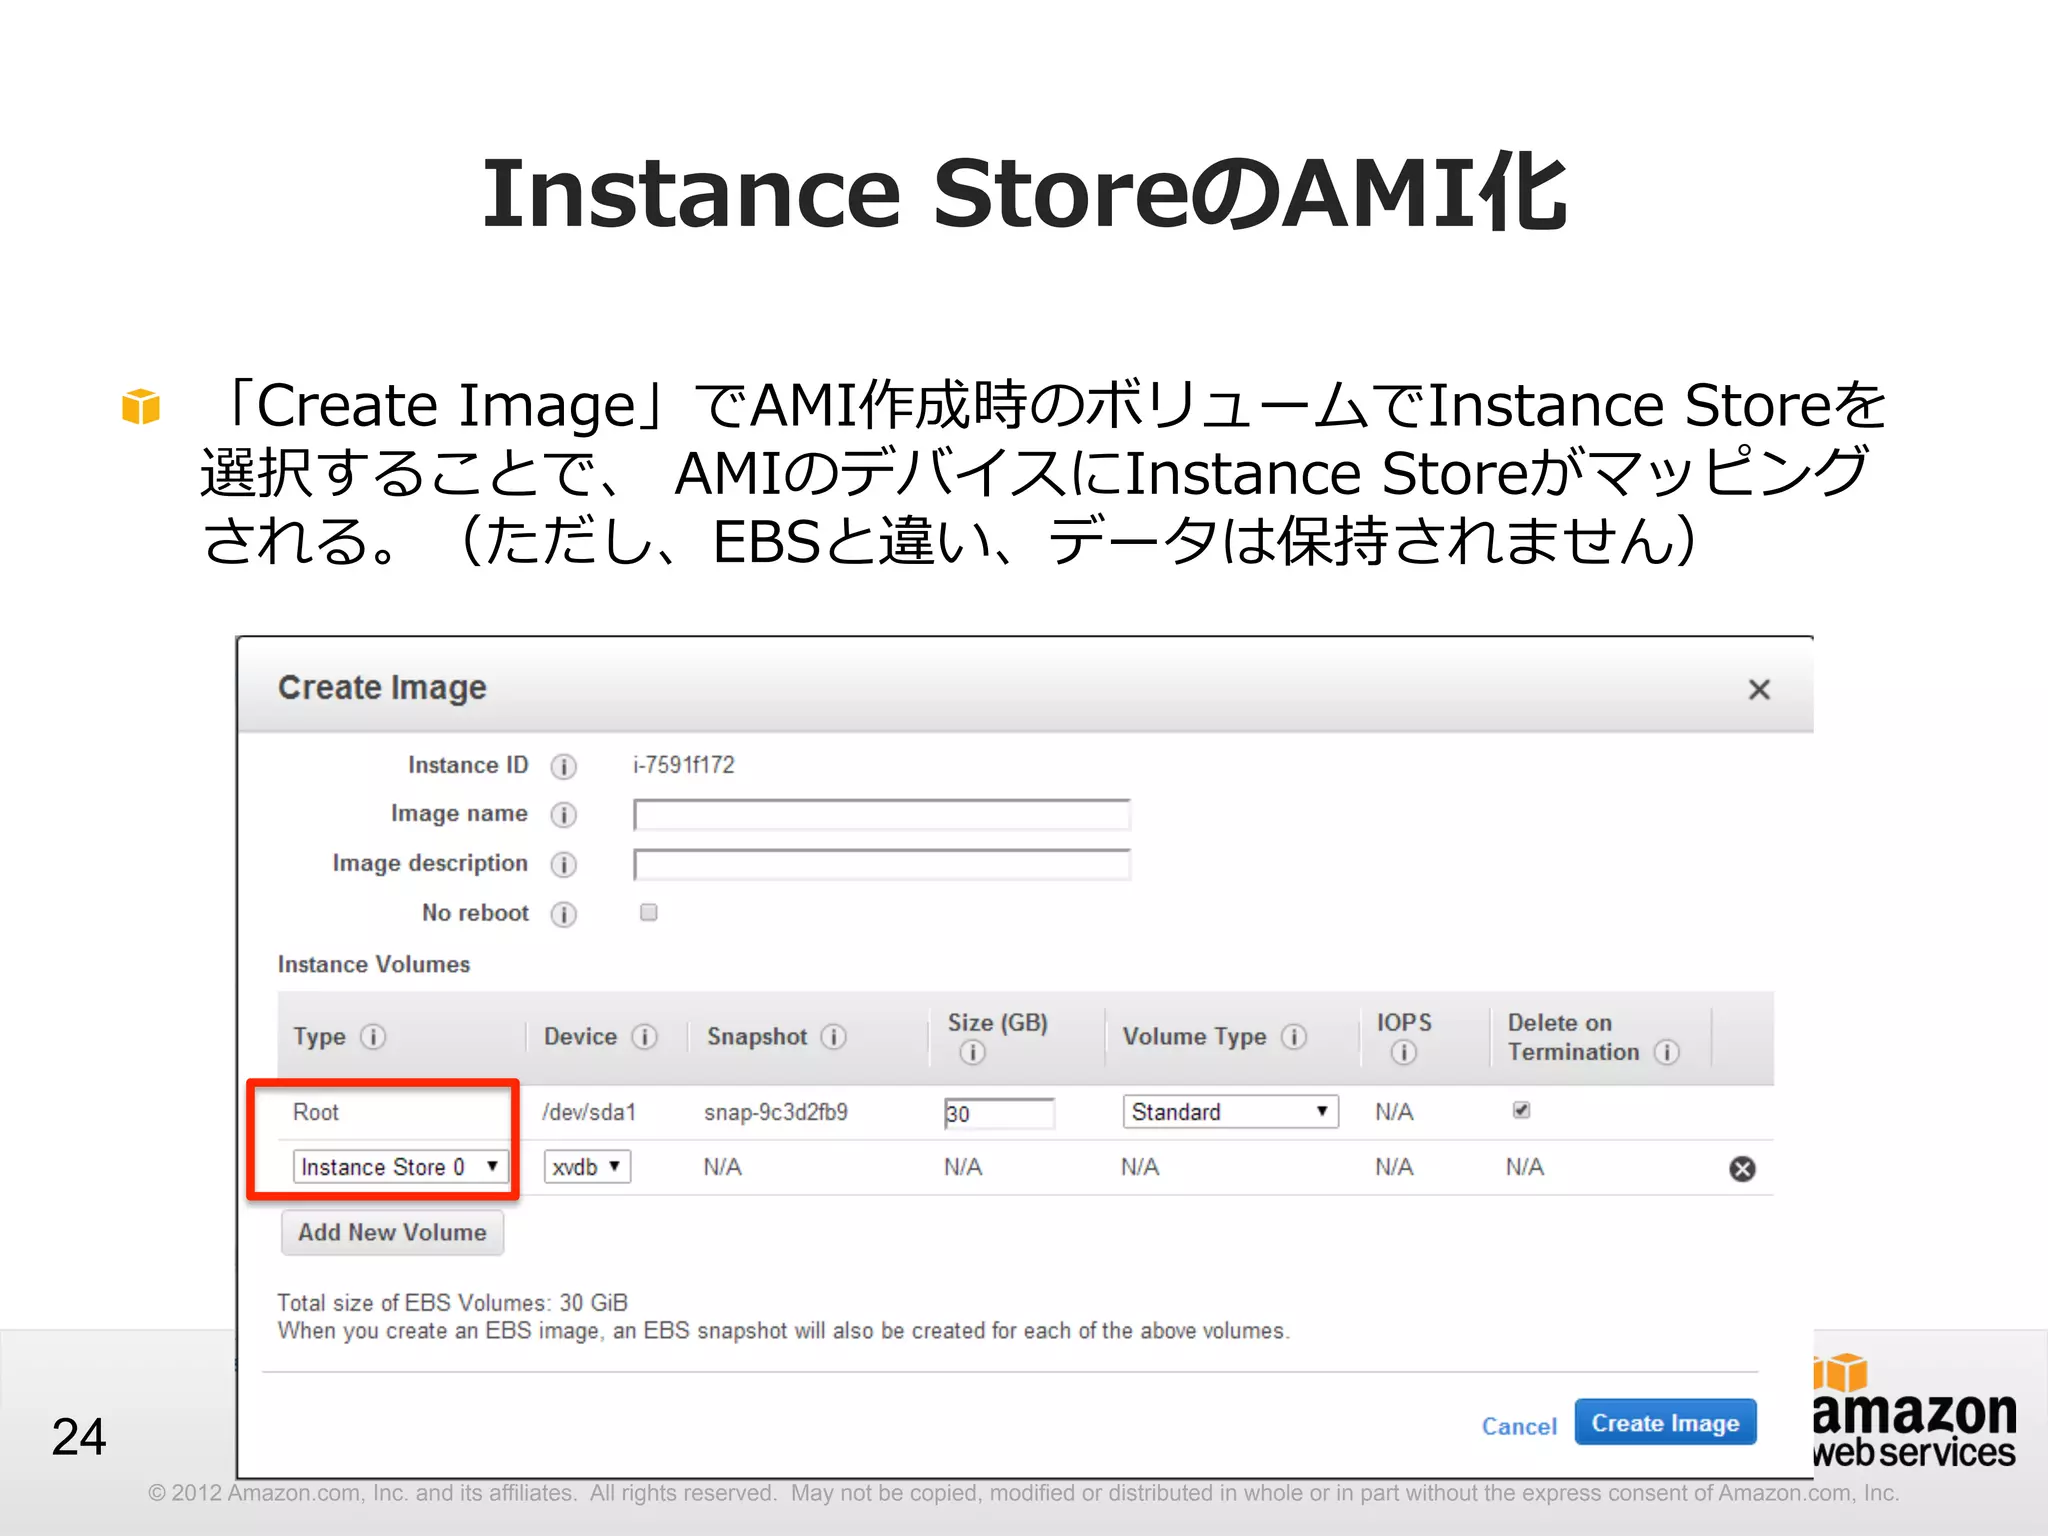Click the Total size of EBS Volumes text

pyautogui.click(x=452, y=1302)
